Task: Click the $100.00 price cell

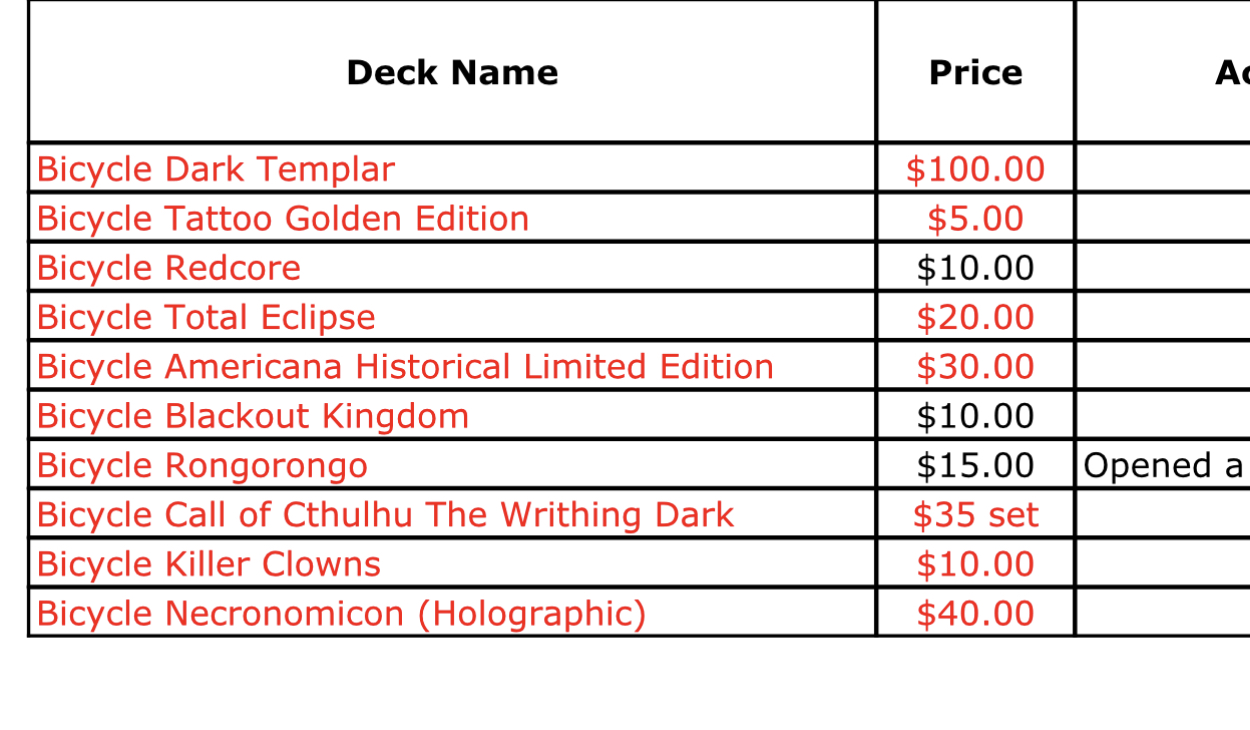Action: [975, 168]
